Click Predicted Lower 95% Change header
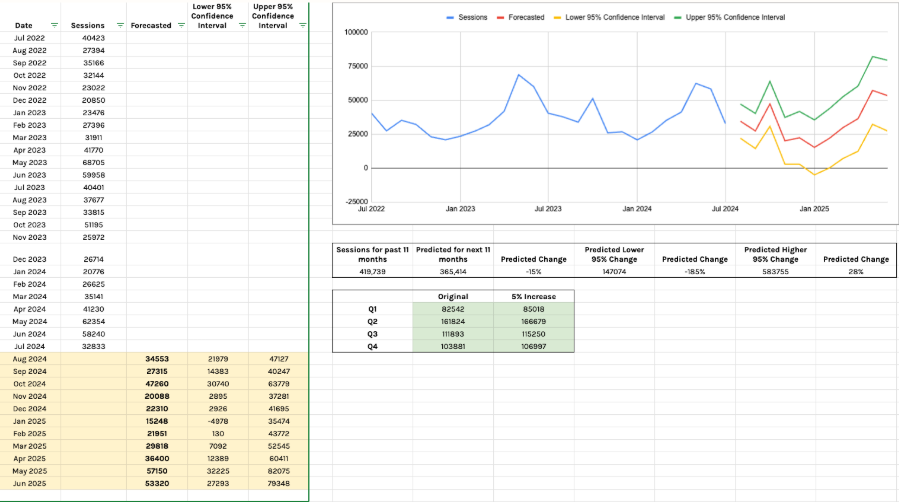 tap(614, 254)
